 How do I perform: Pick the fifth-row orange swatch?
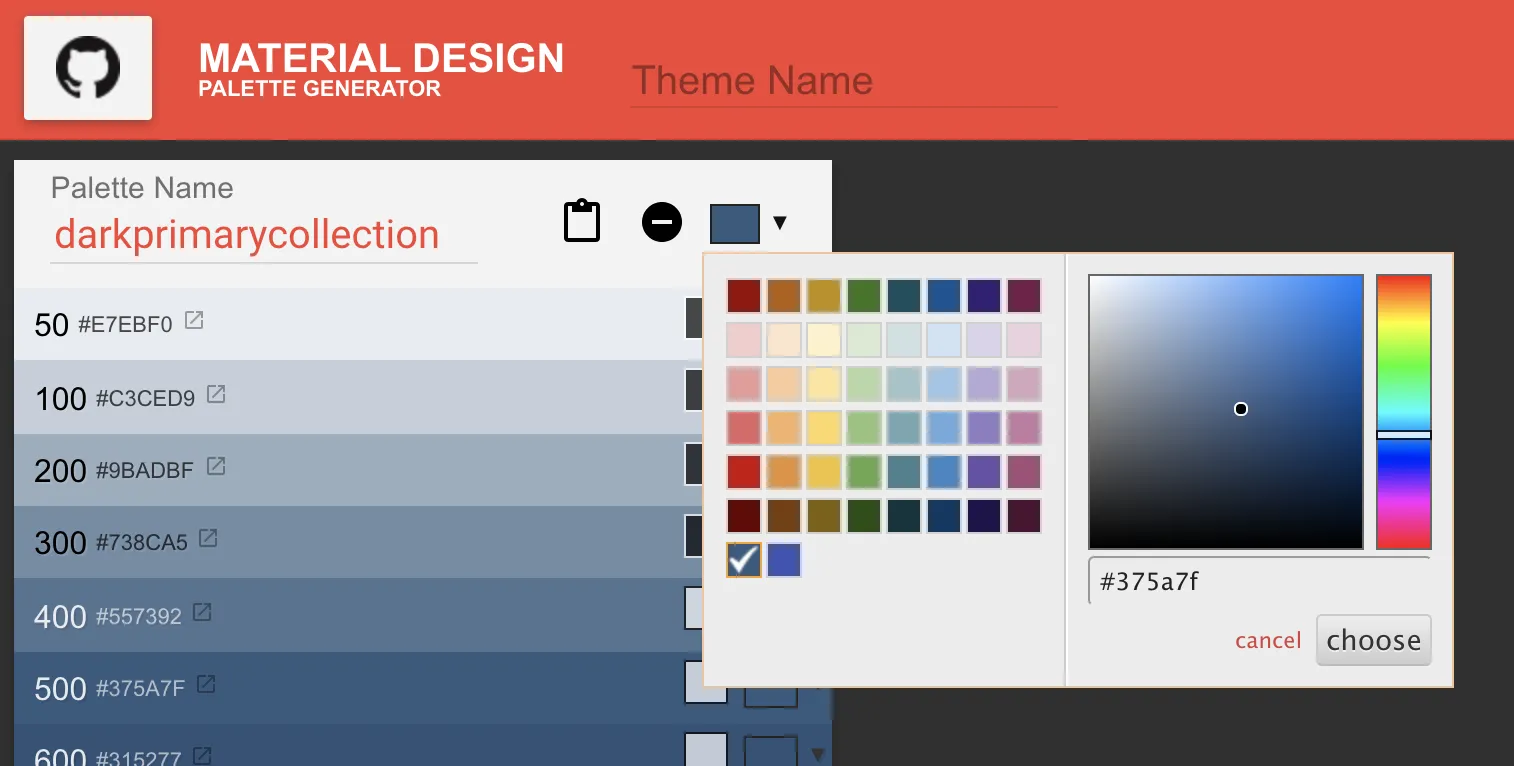point(784,472)
